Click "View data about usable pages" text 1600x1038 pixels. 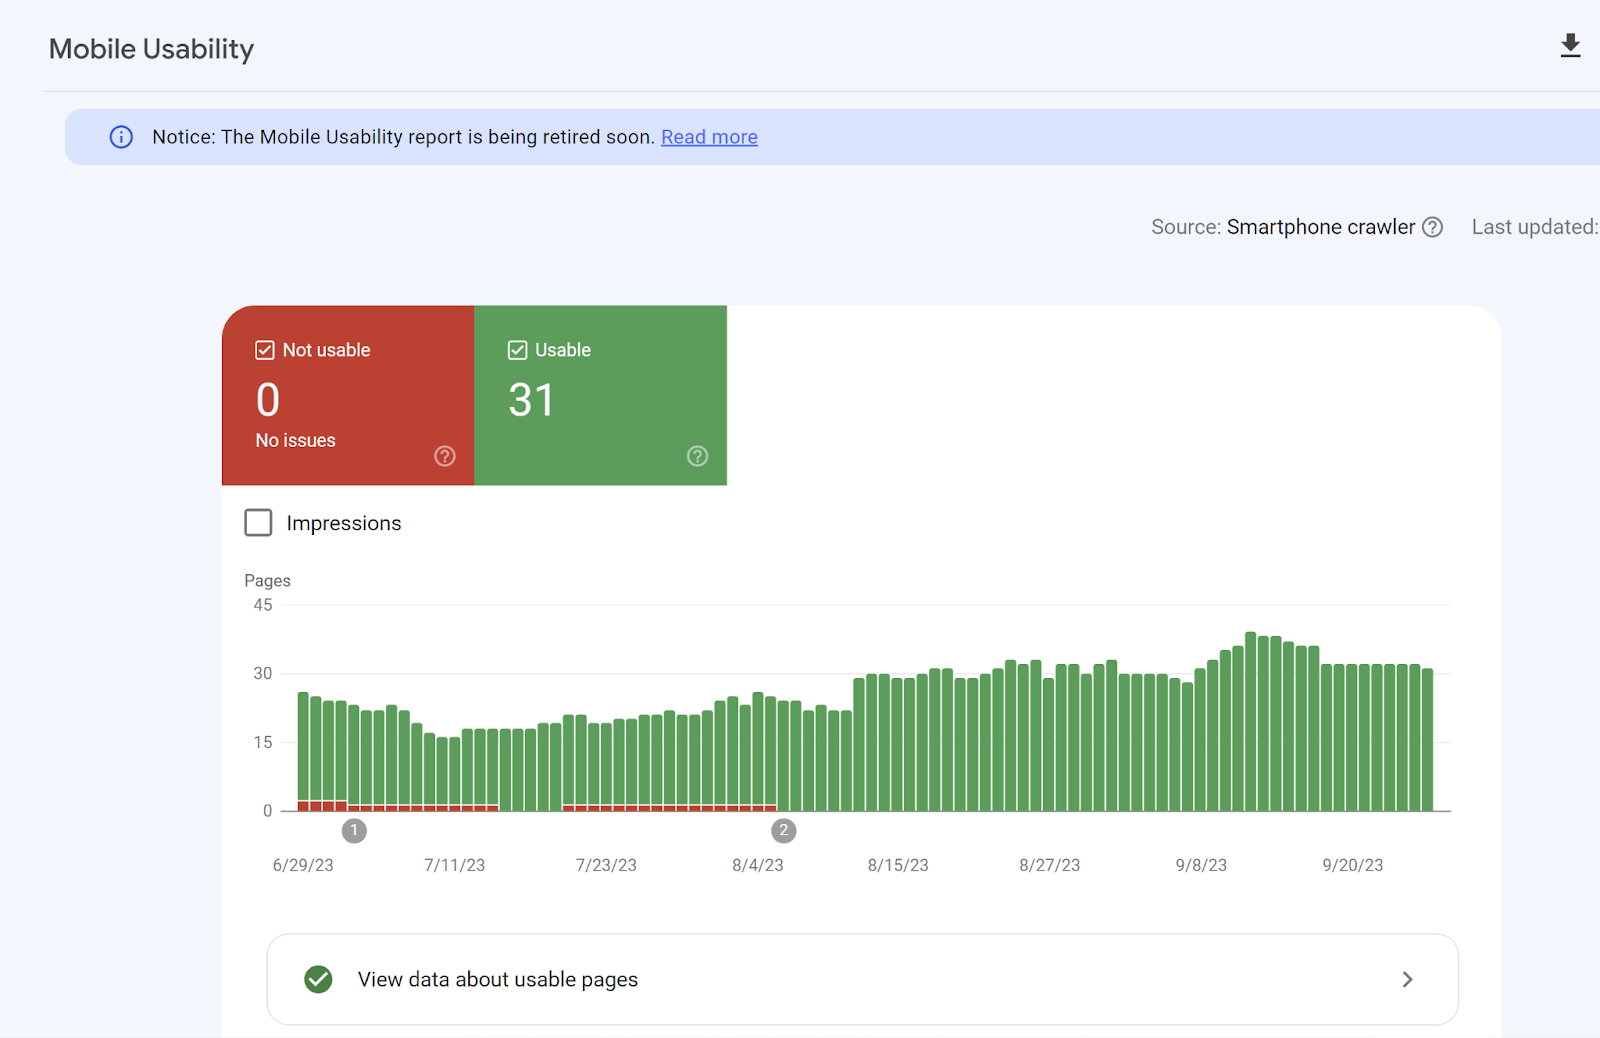(497, 979)
